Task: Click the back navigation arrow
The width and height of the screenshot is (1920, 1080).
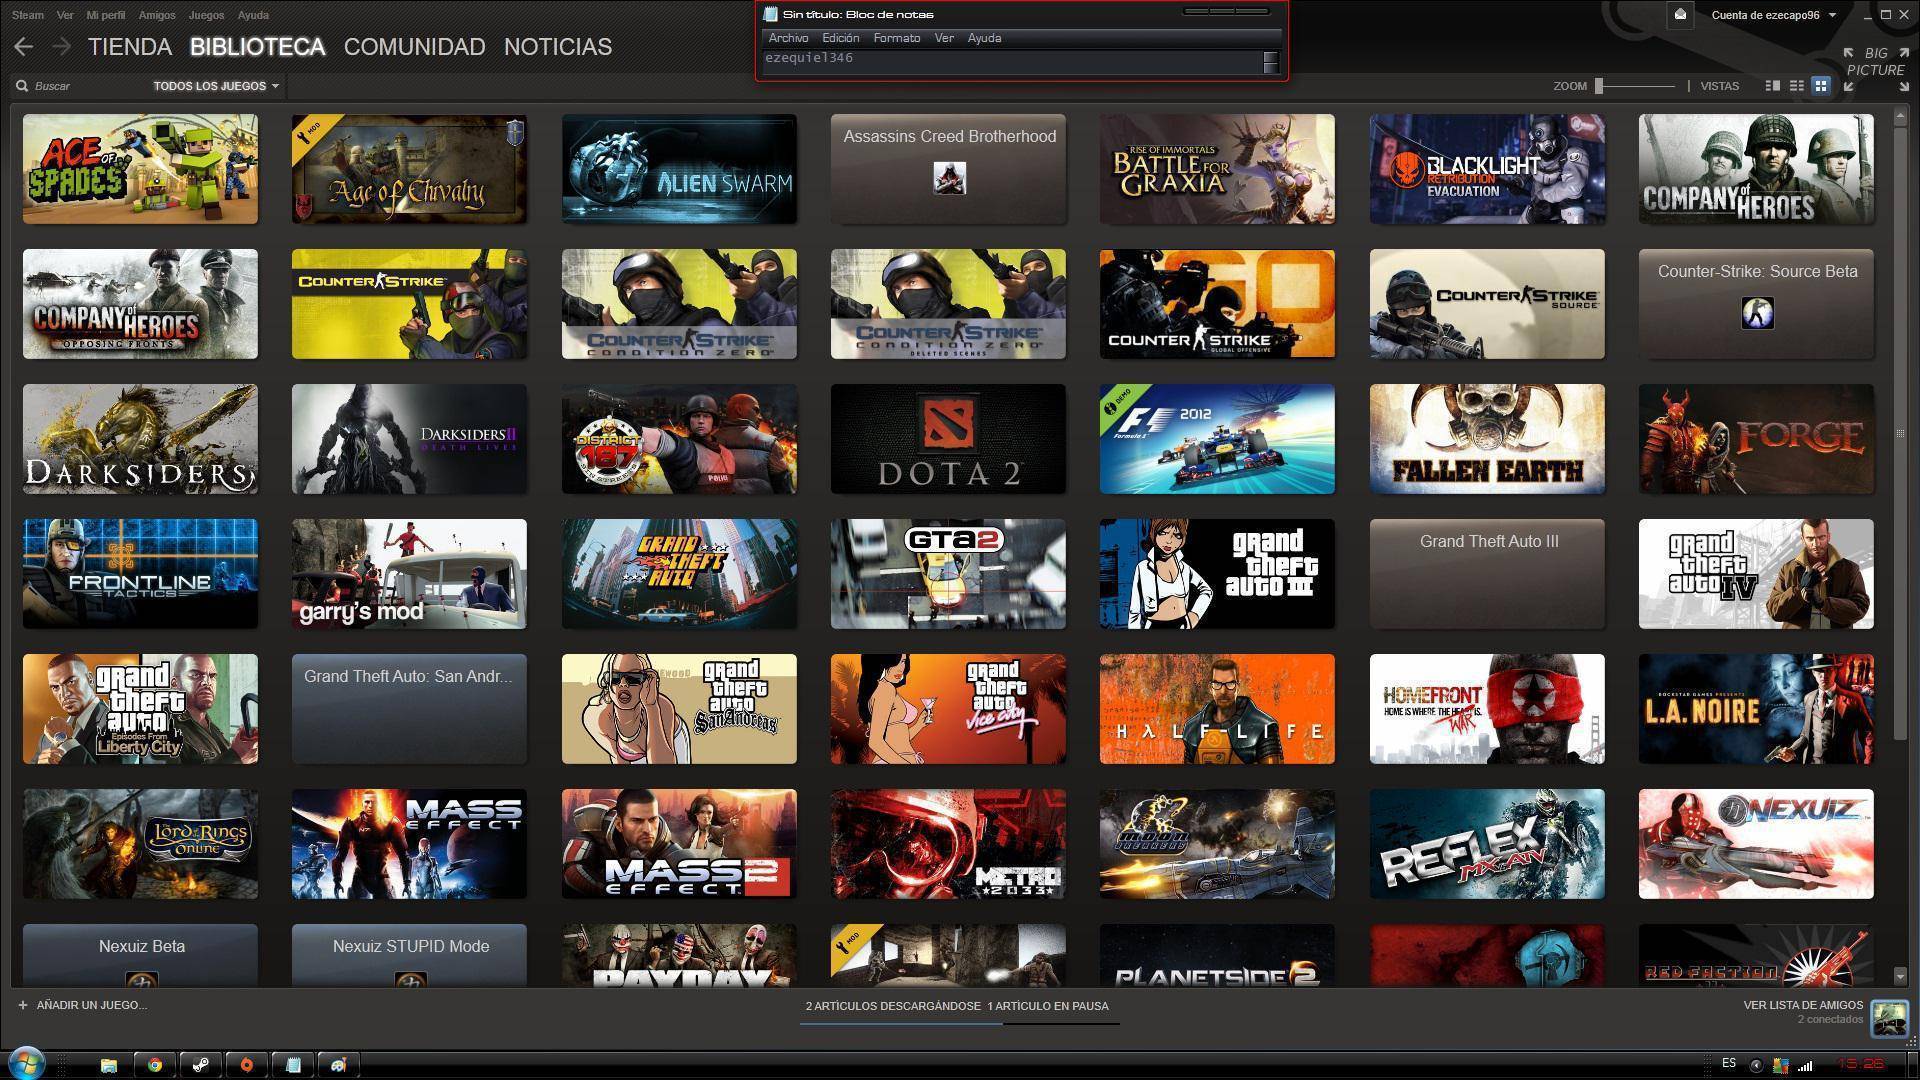Action: click(24, 47)
